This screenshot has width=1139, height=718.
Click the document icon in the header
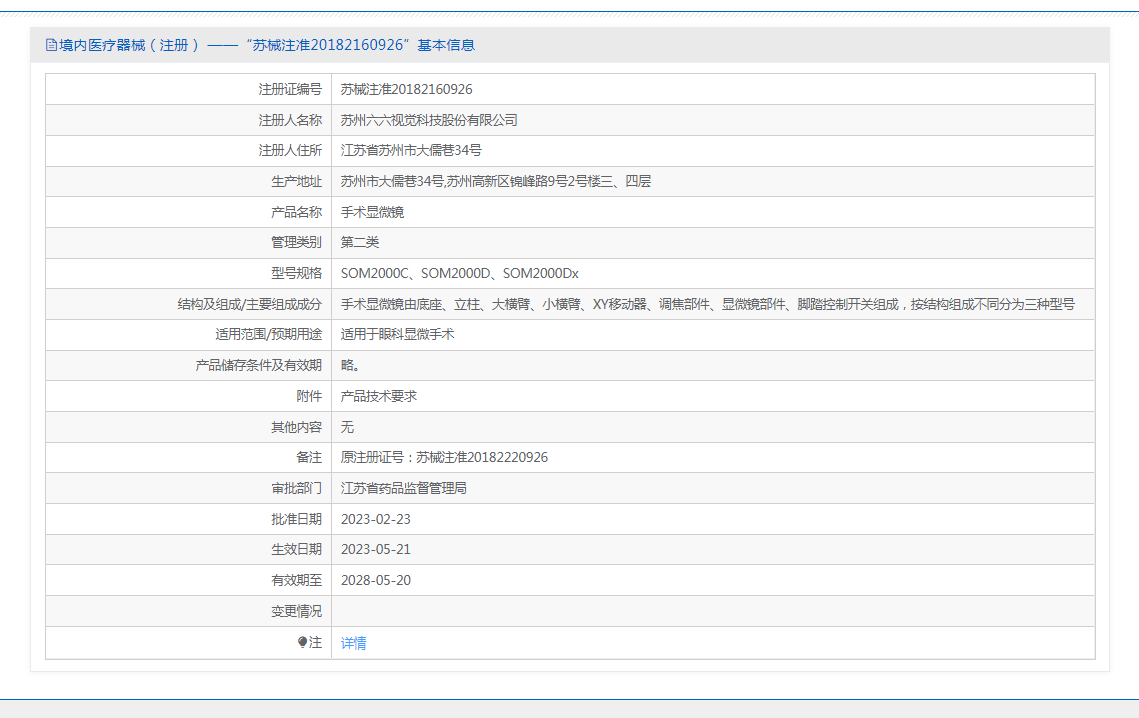tap(51, 45)
